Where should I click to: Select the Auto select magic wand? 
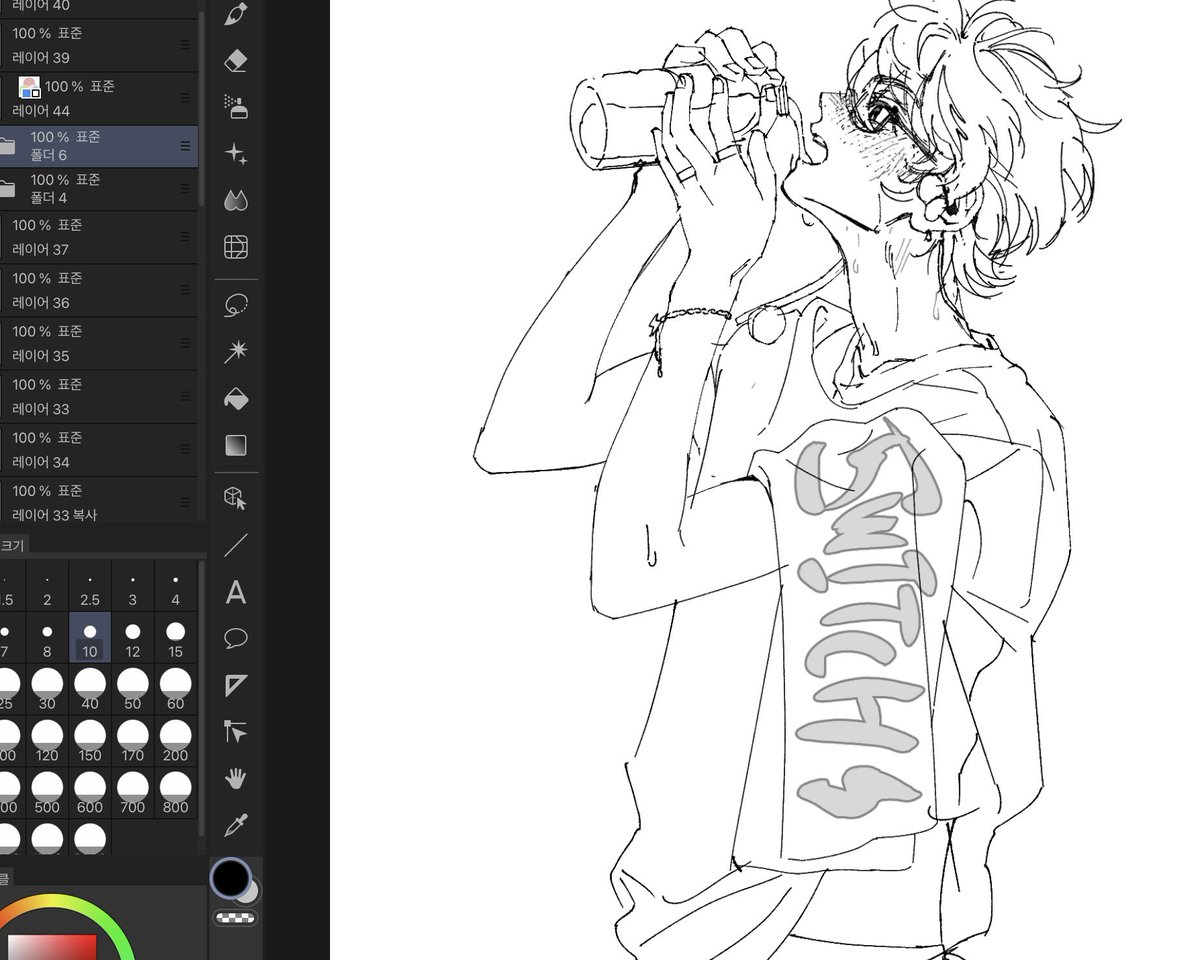point(236,351)
